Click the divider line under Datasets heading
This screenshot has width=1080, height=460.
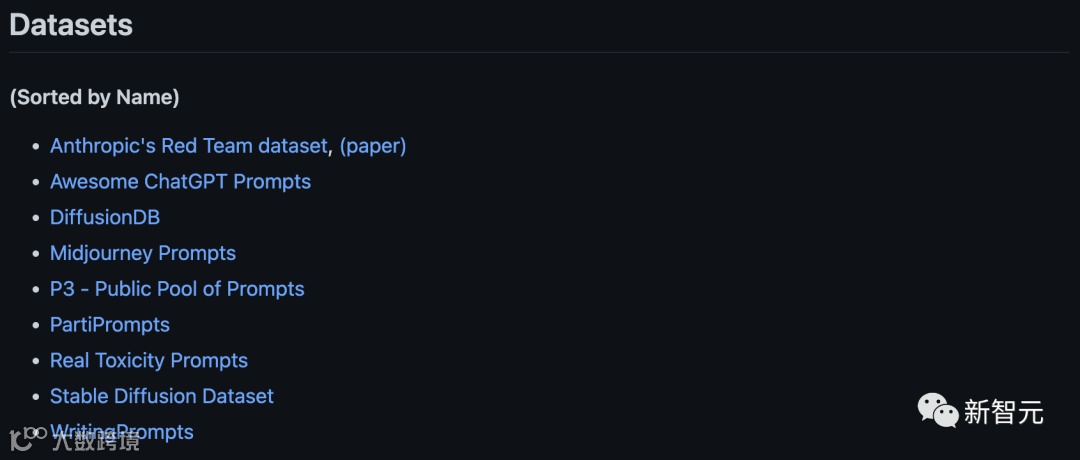tap(539, 52)
